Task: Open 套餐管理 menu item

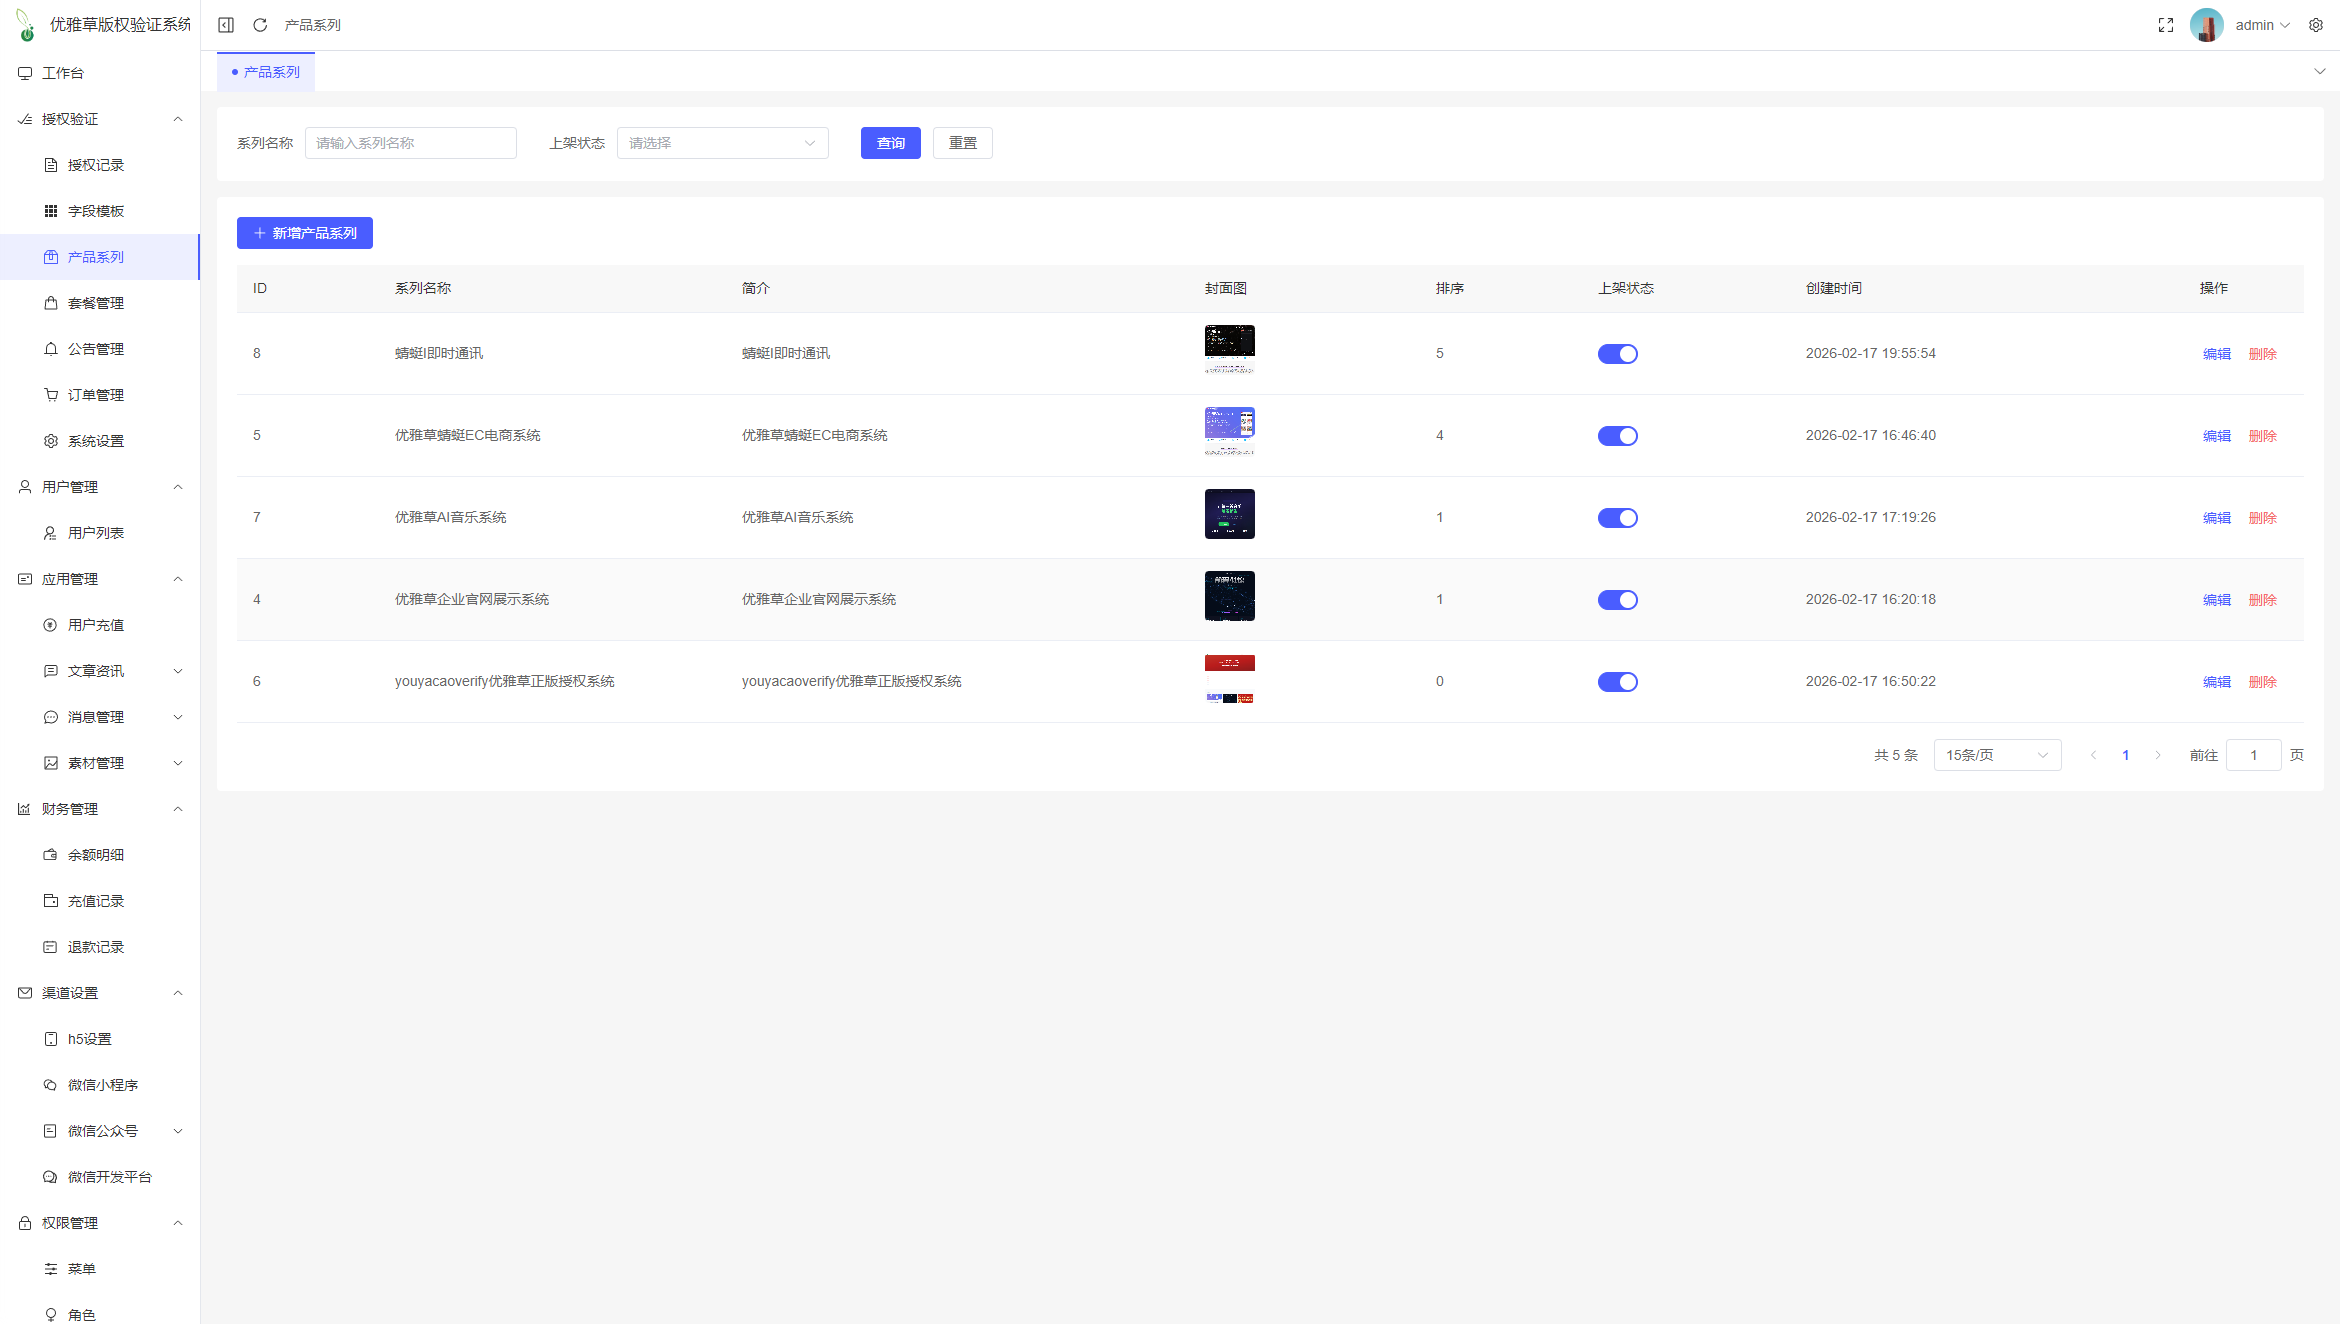Action: (96, 303)
